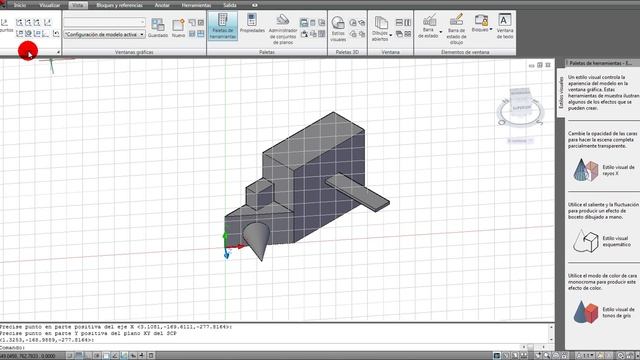The width and height of the screenshot is (640, 360).
Task: Click the Elementos de ventana panel title
Action: pos(465,52)
